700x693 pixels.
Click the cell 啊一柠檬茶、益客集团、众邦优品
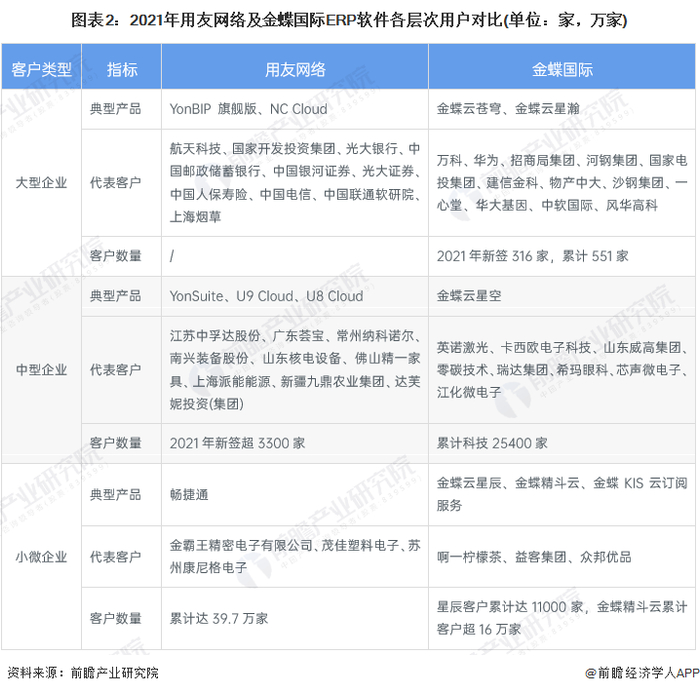pos(562,557)
